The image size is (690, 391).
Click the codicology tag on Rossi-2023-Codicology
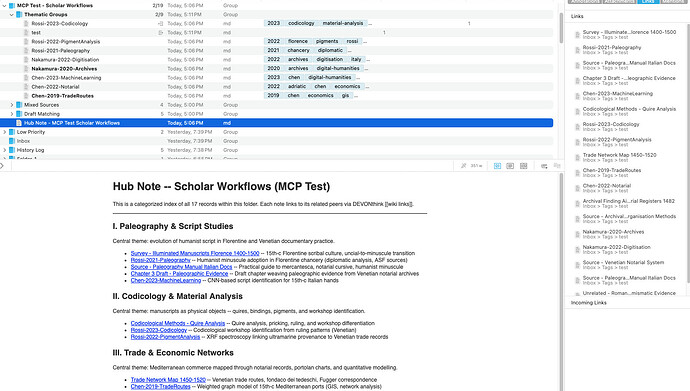coord(301,23)
